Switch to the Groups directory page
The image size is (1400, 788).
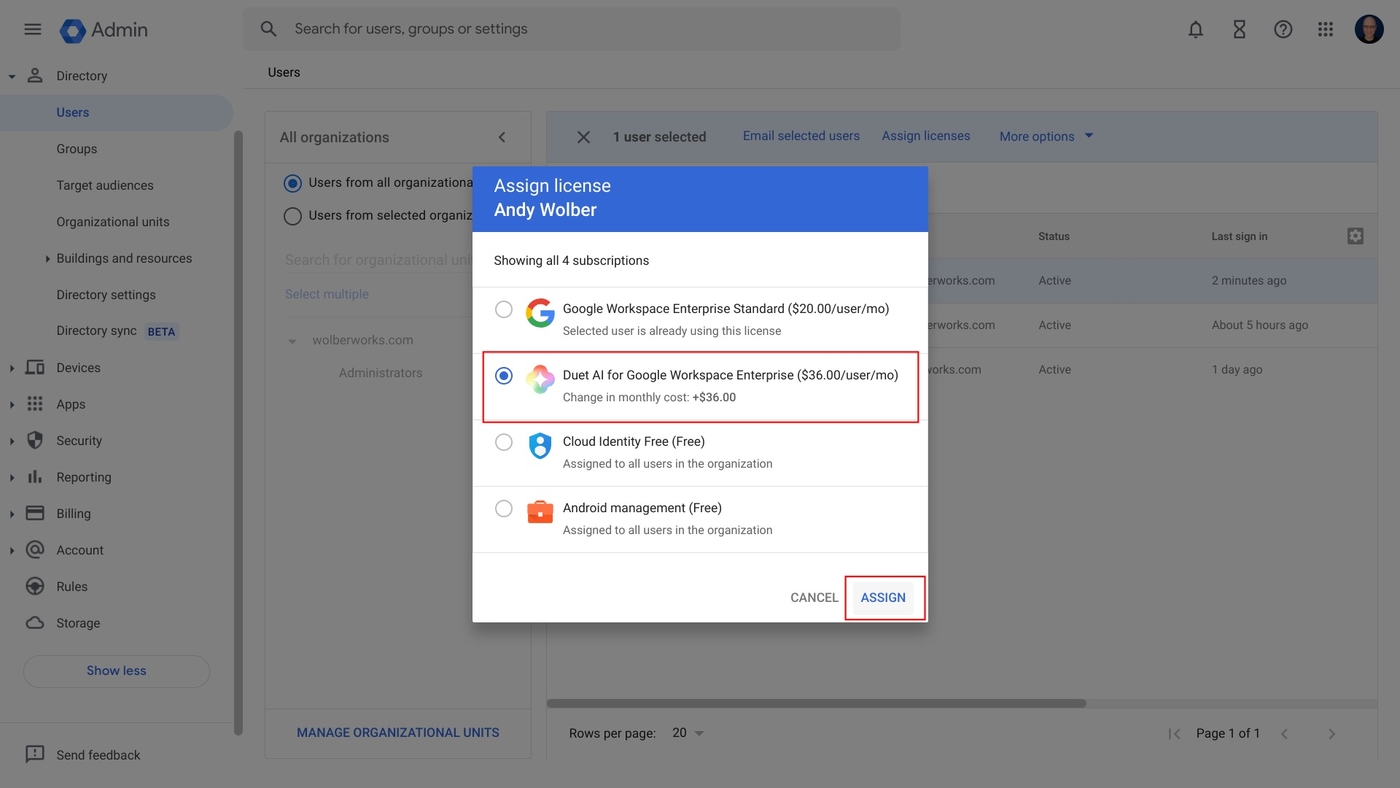click(x=76, y=148)
